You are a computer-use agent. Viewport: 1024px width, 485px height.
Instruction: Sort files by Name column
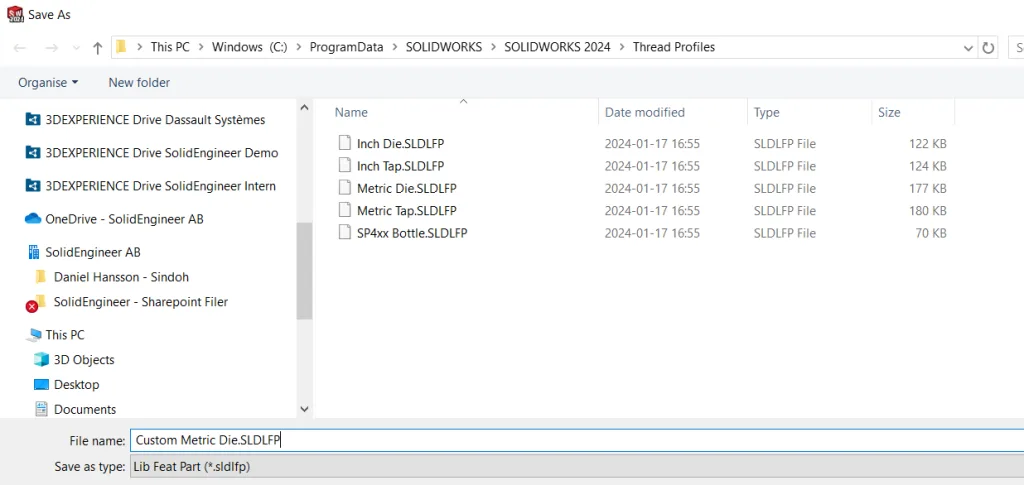point(351,112)
